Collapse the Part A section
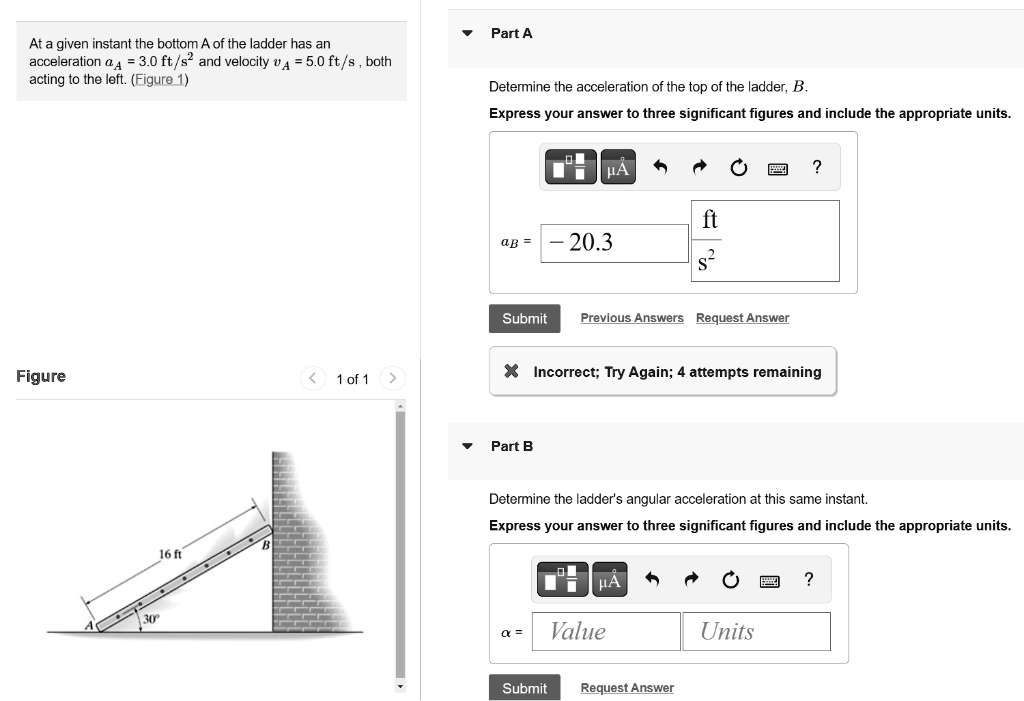This screenshot has width=1024, height=701. click(x=467, y=33)
